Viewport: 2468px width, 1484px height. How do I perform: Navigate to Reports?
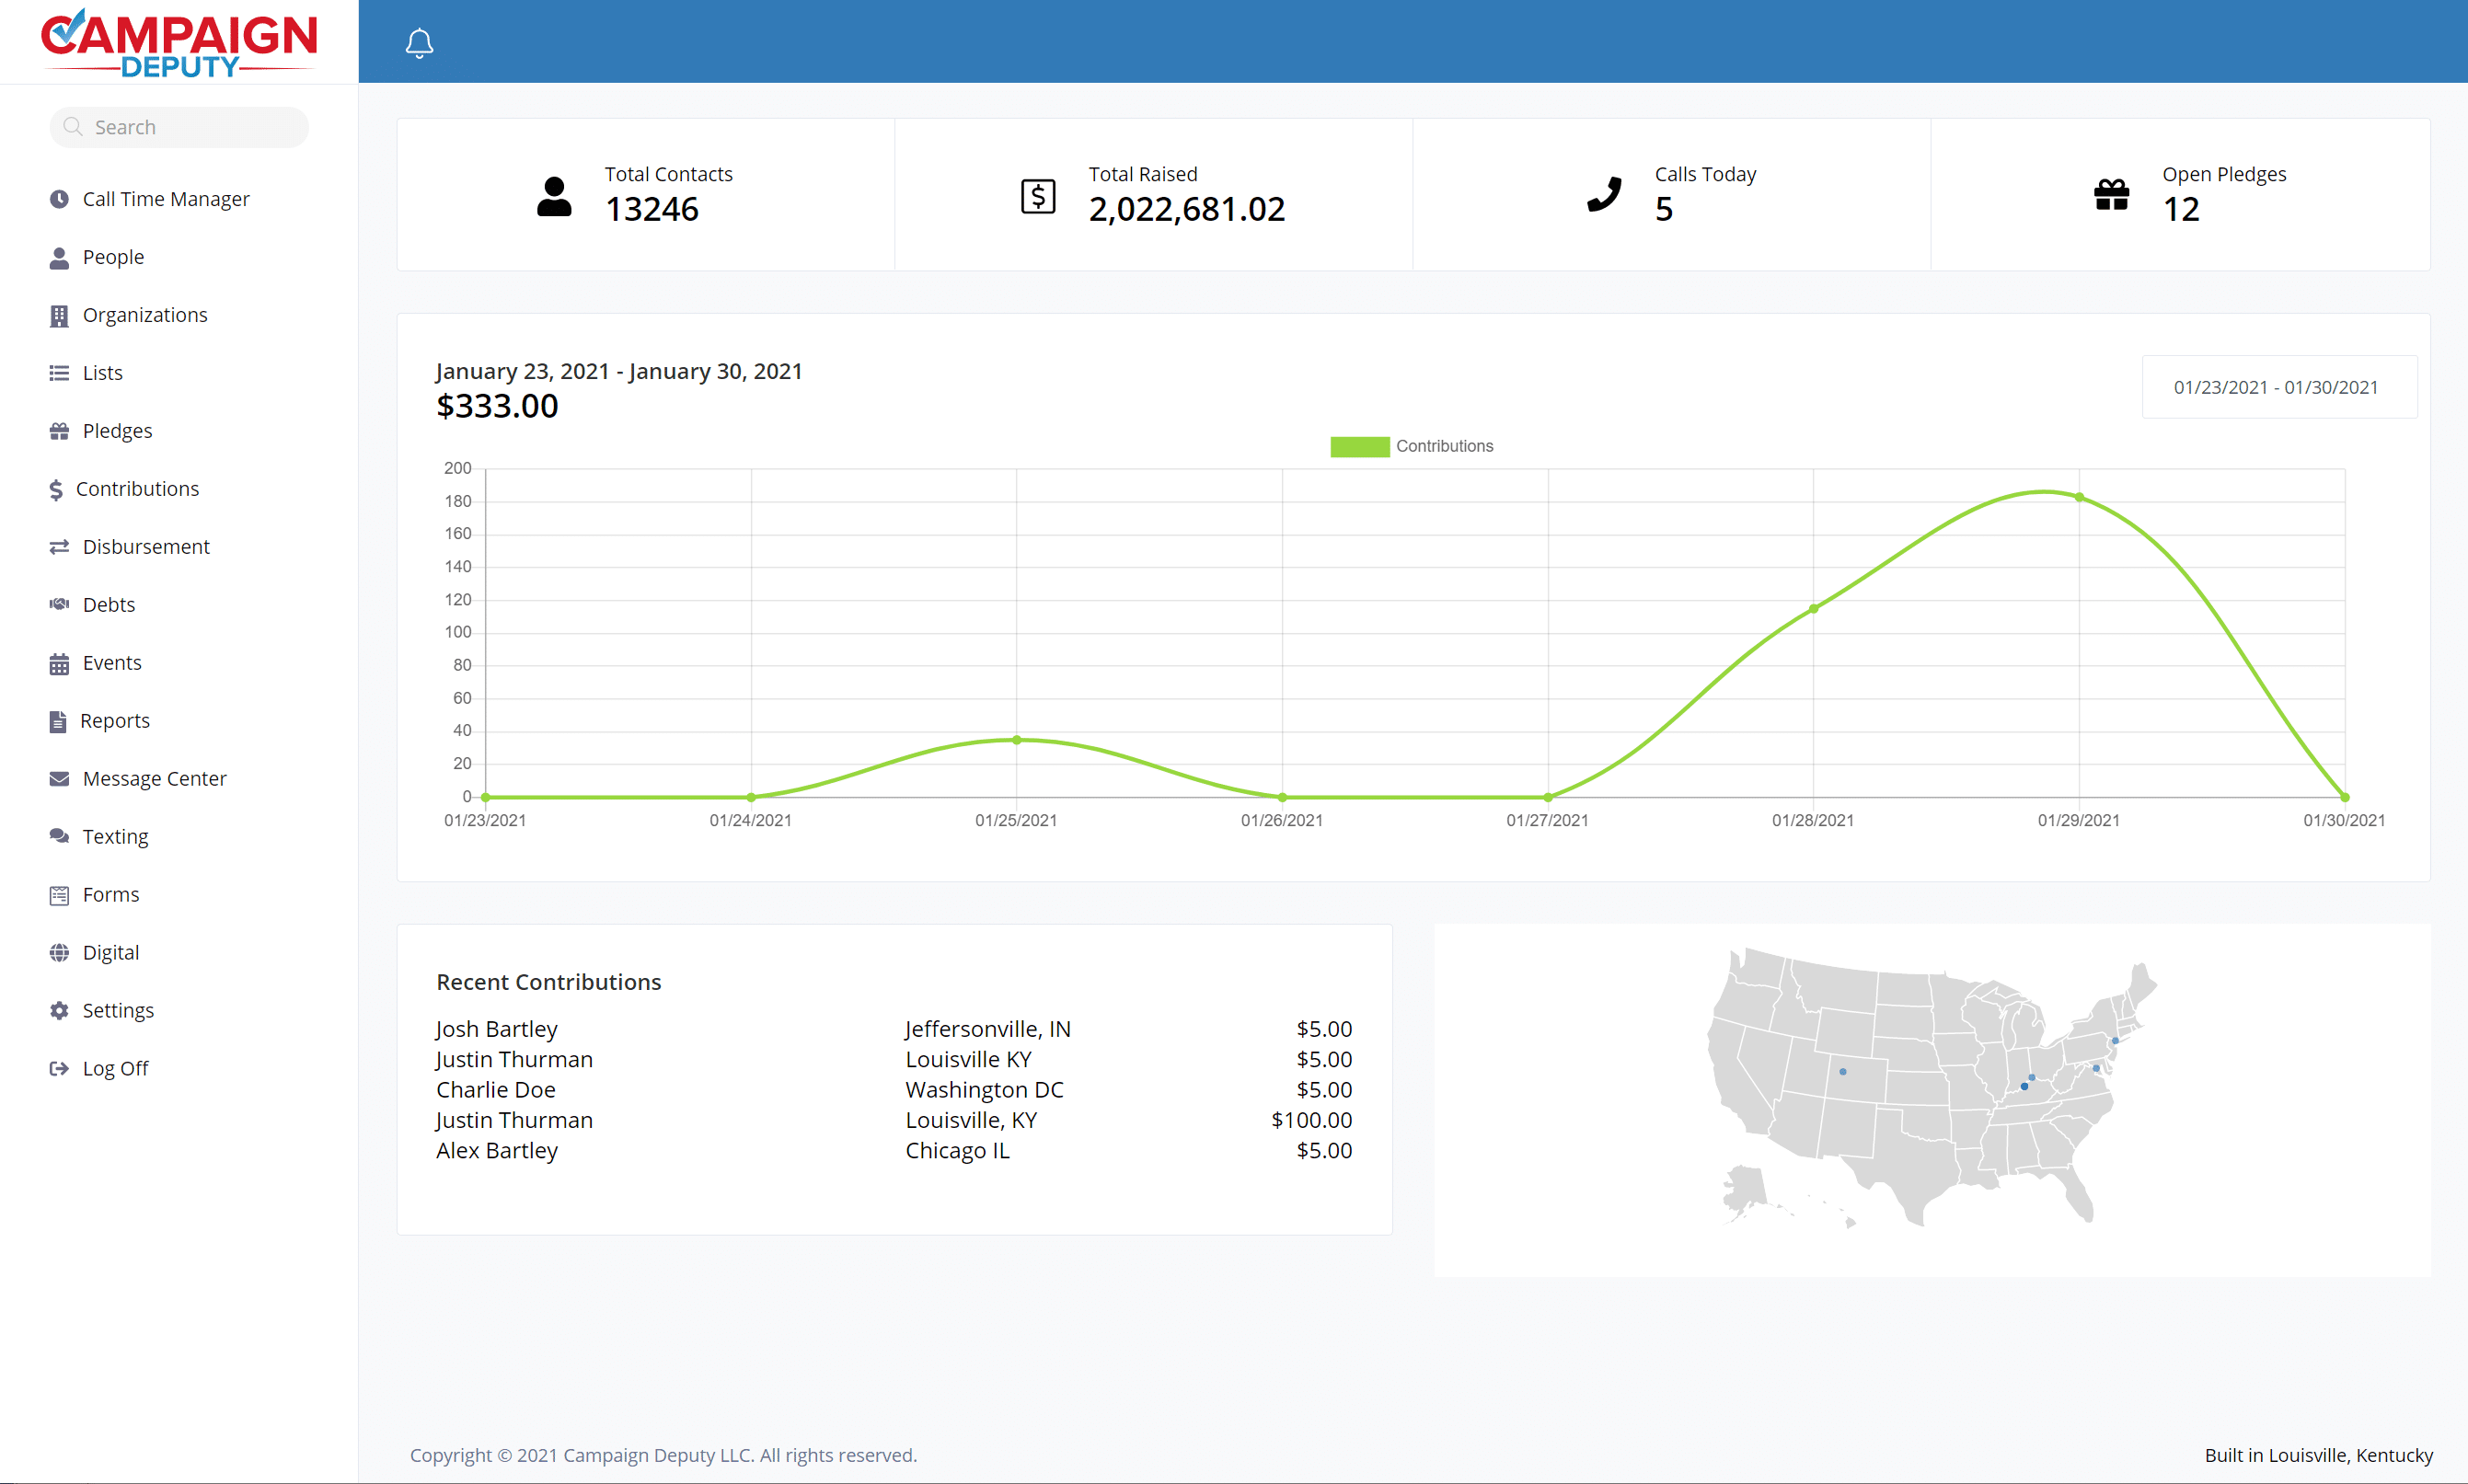115,721
